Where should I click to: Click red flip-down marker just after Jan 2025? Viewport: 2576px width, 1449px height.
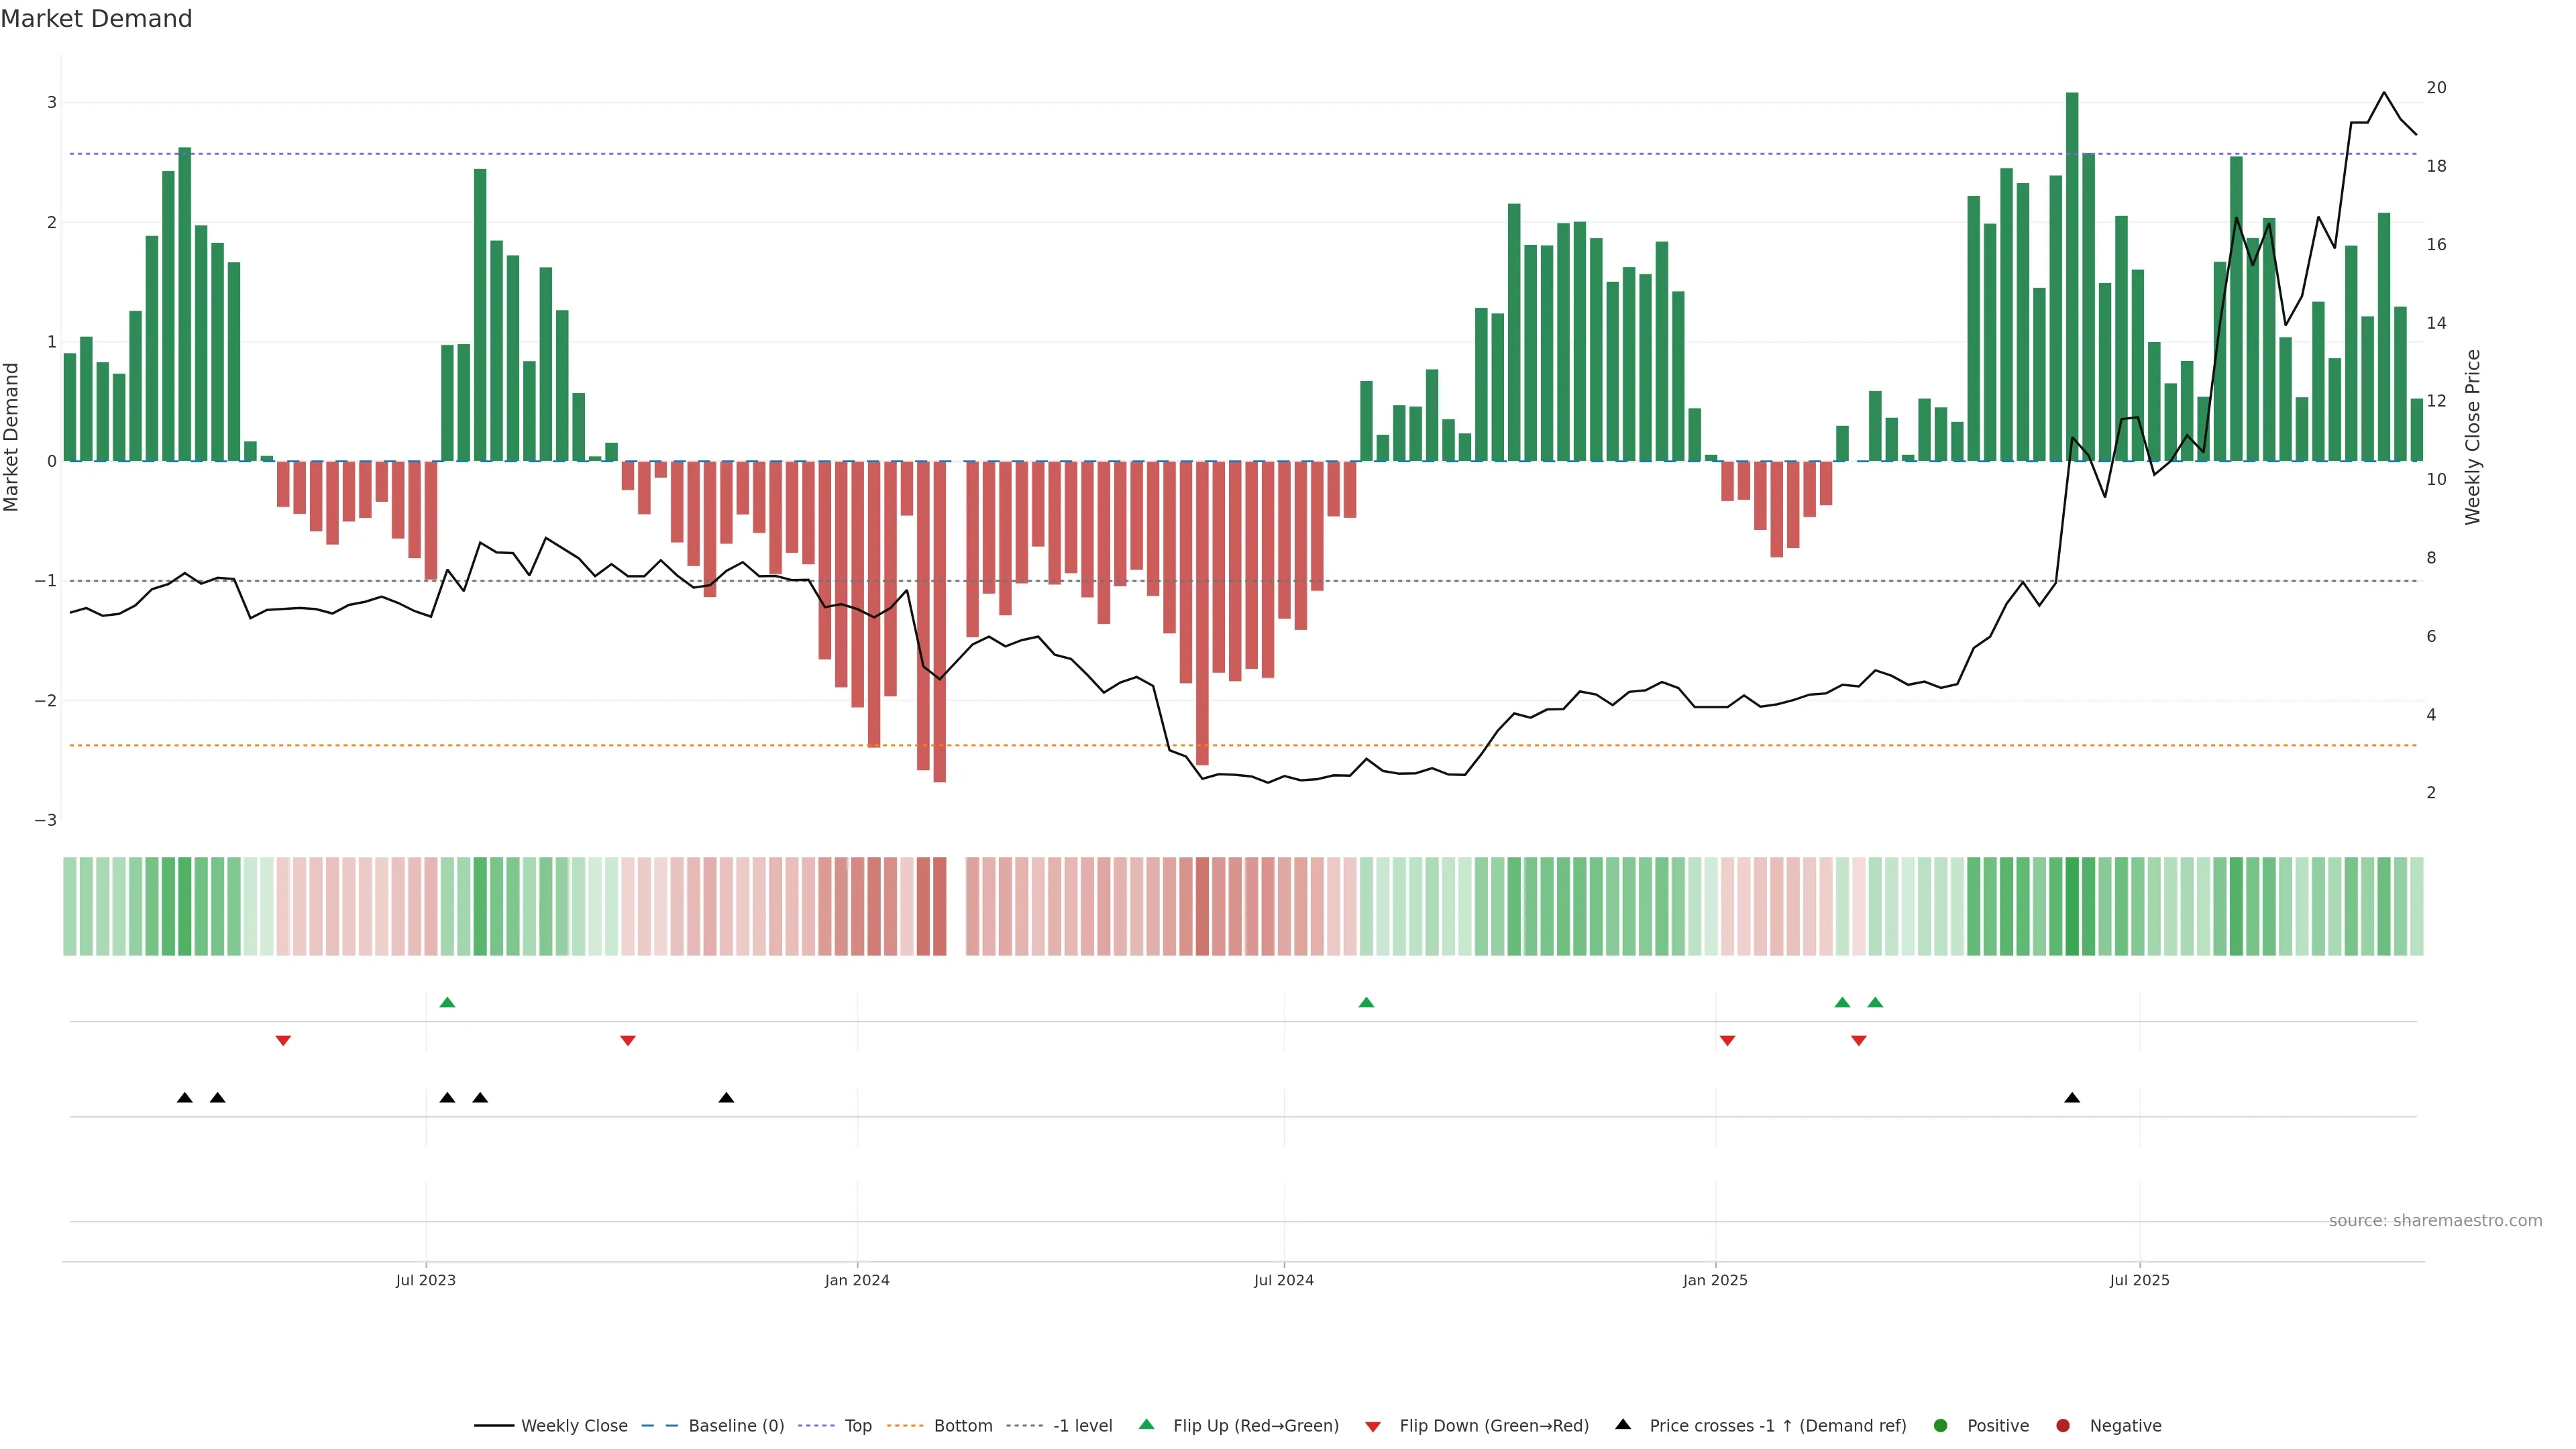click(1727, 1040)
